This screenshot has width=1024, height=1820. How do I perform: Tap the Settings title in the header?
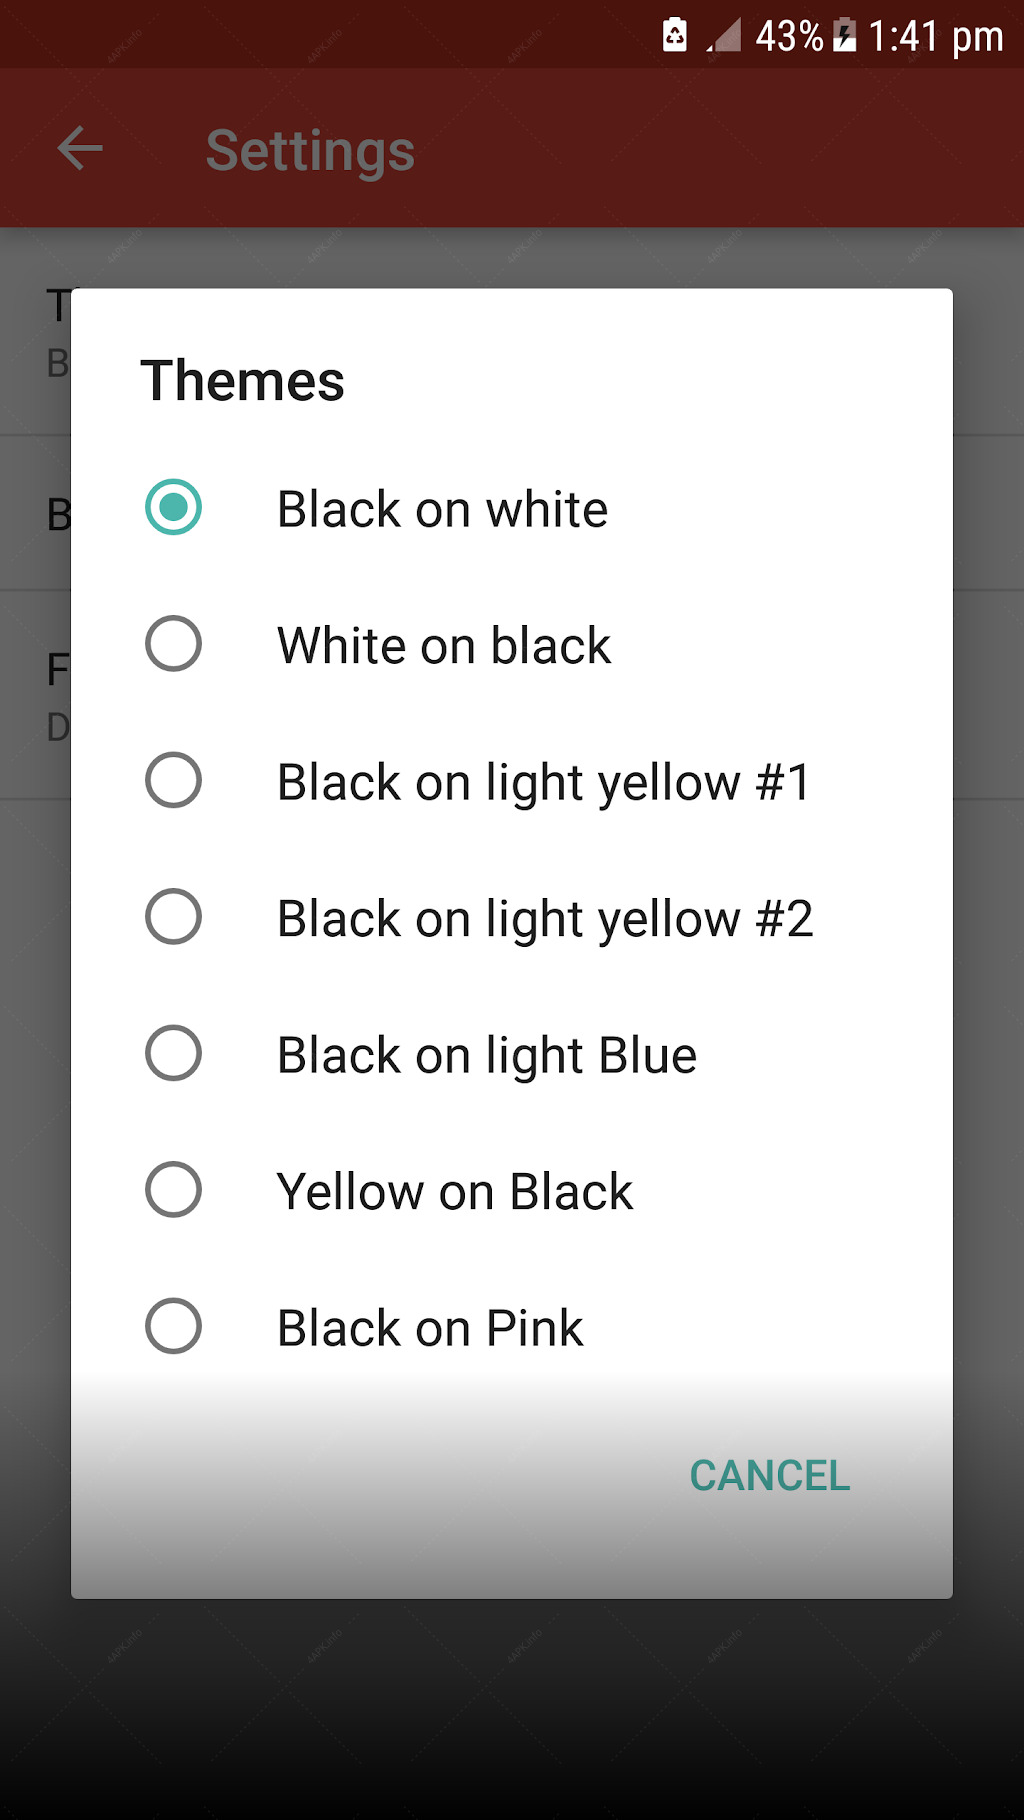pyautogui.click(x=310, y=151)
